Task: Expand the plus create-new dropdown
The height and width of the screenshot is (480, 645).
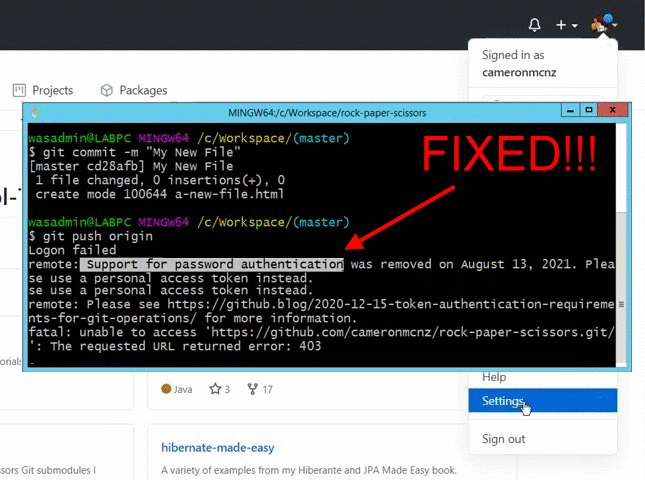Action: coord(567,25)
